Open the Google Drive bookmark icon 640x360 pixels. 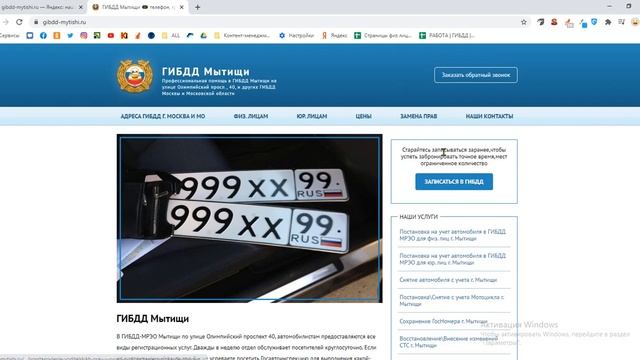pyautogui.click(x=203, y=36)
